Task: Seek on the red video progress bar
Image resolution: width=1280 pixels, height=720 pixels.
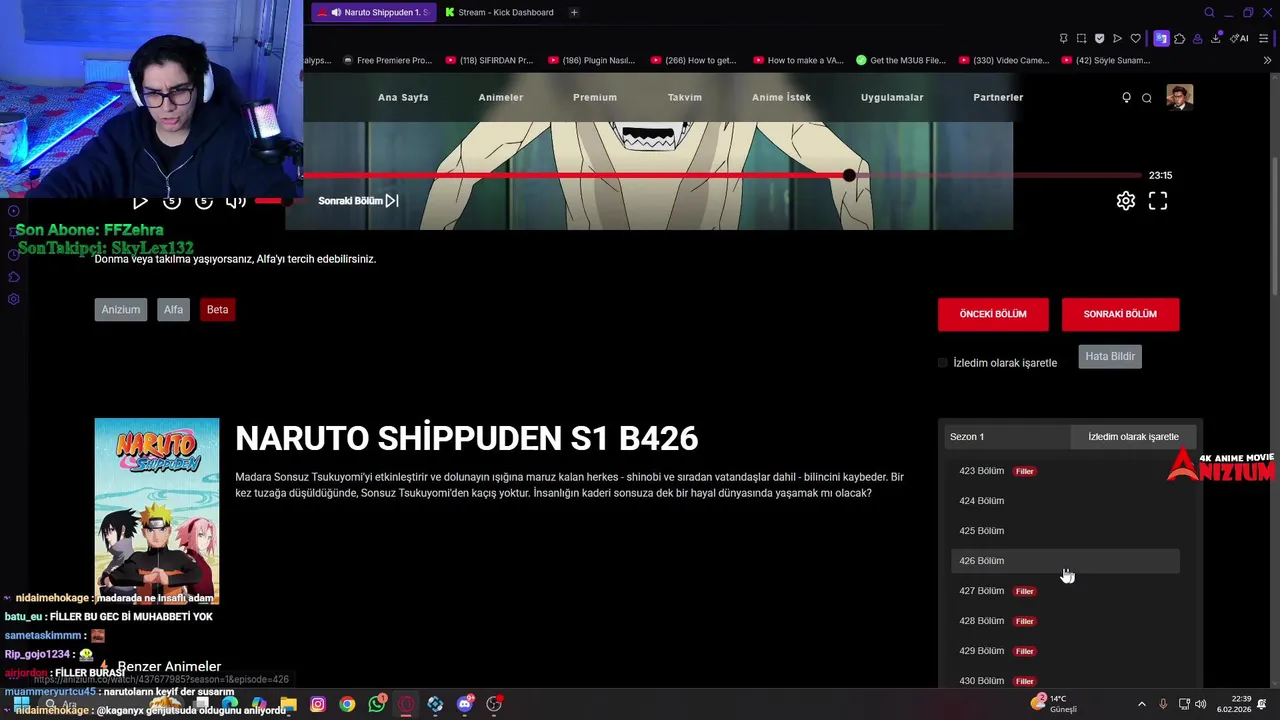Action: [x=721, y=175]
